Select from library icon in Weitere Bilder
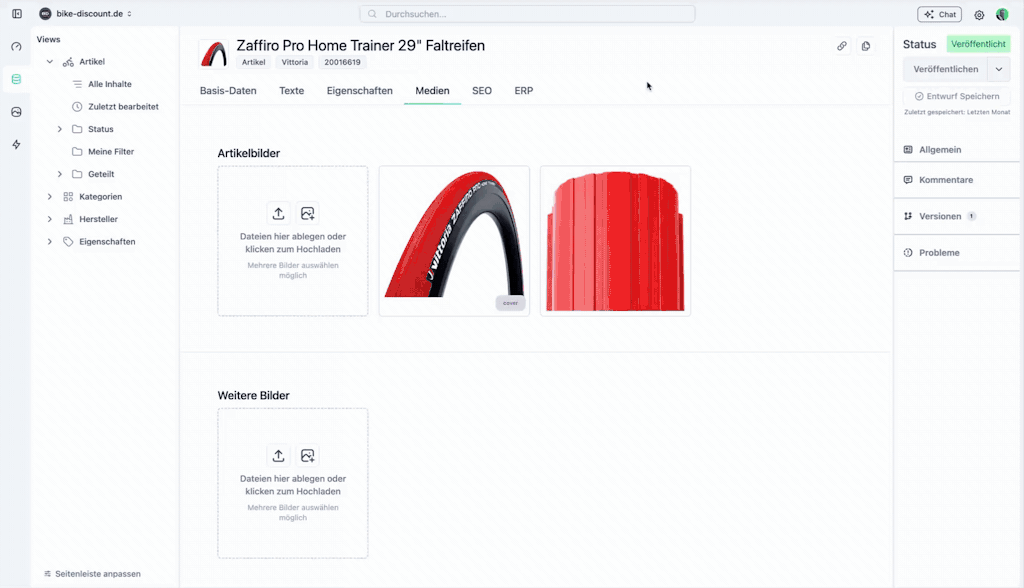The width and height of the screenshot is (1024, 588). click(308, 456)
